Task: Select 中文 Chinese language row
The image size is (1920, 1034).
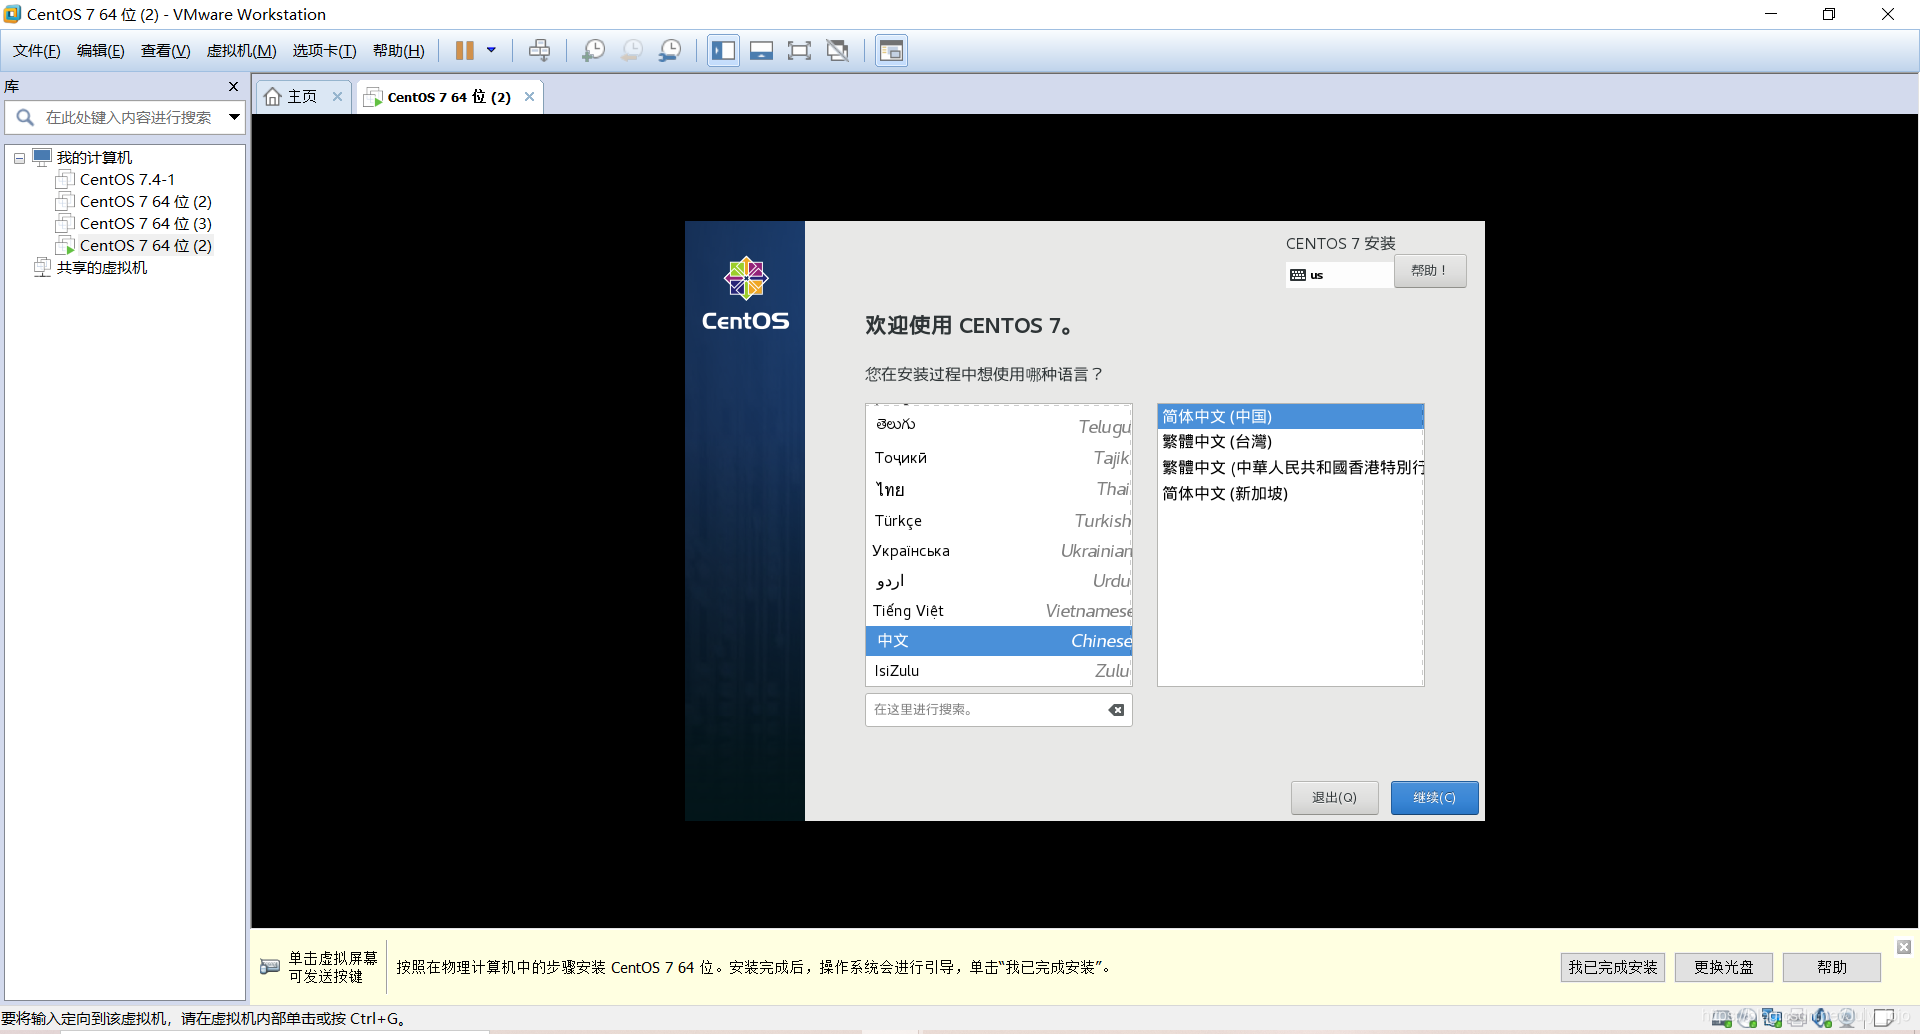Action: point(999,641)
